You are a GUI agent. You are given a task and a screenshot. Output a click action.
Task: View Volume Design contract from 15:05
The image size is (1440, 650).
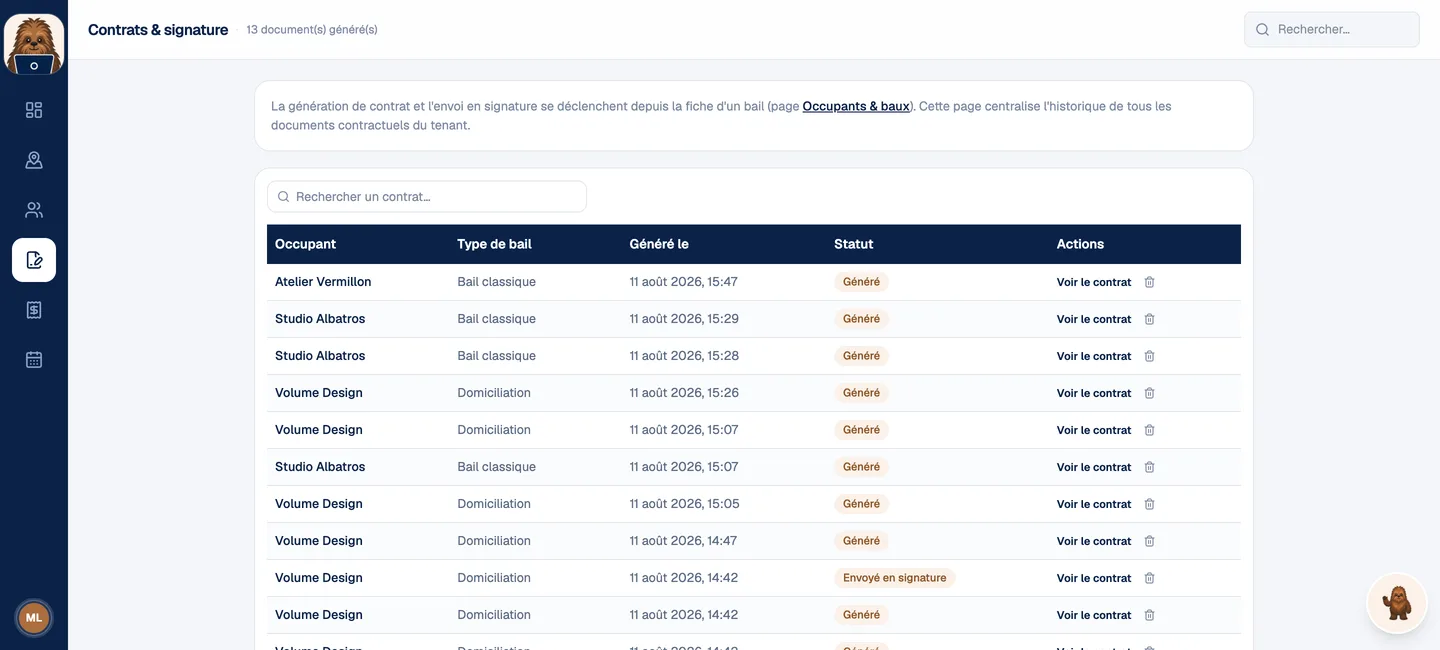pyautogui.click(x=1094, y=504)
